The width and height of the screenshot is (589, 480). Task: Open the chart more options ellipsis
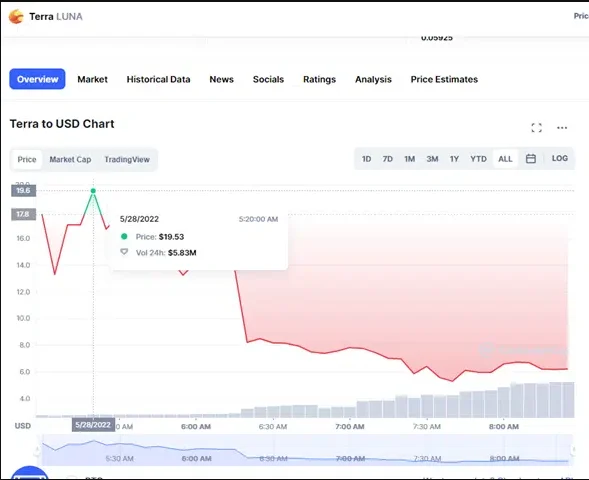point(562,128)
